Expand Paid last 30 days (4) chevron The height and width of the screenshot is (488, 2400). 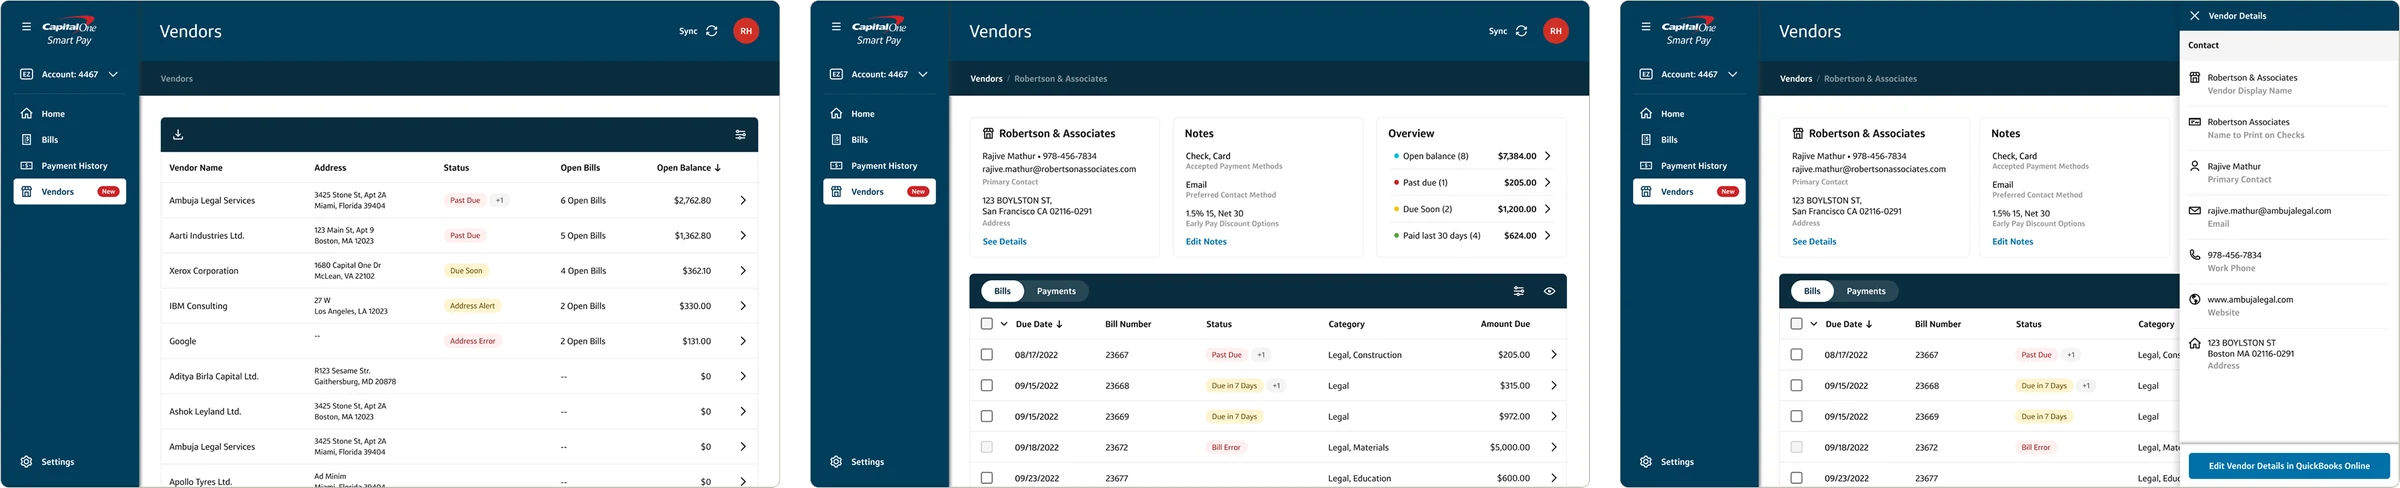pyautogui.click(x=1548, y=236)
